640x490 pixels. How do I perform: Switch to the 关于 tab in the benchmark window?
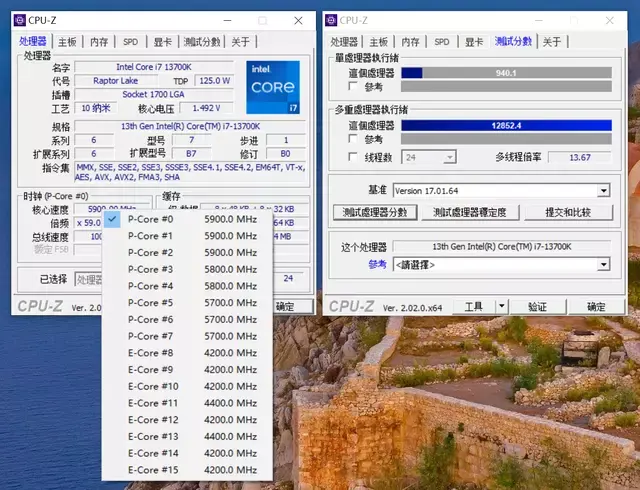552,42
